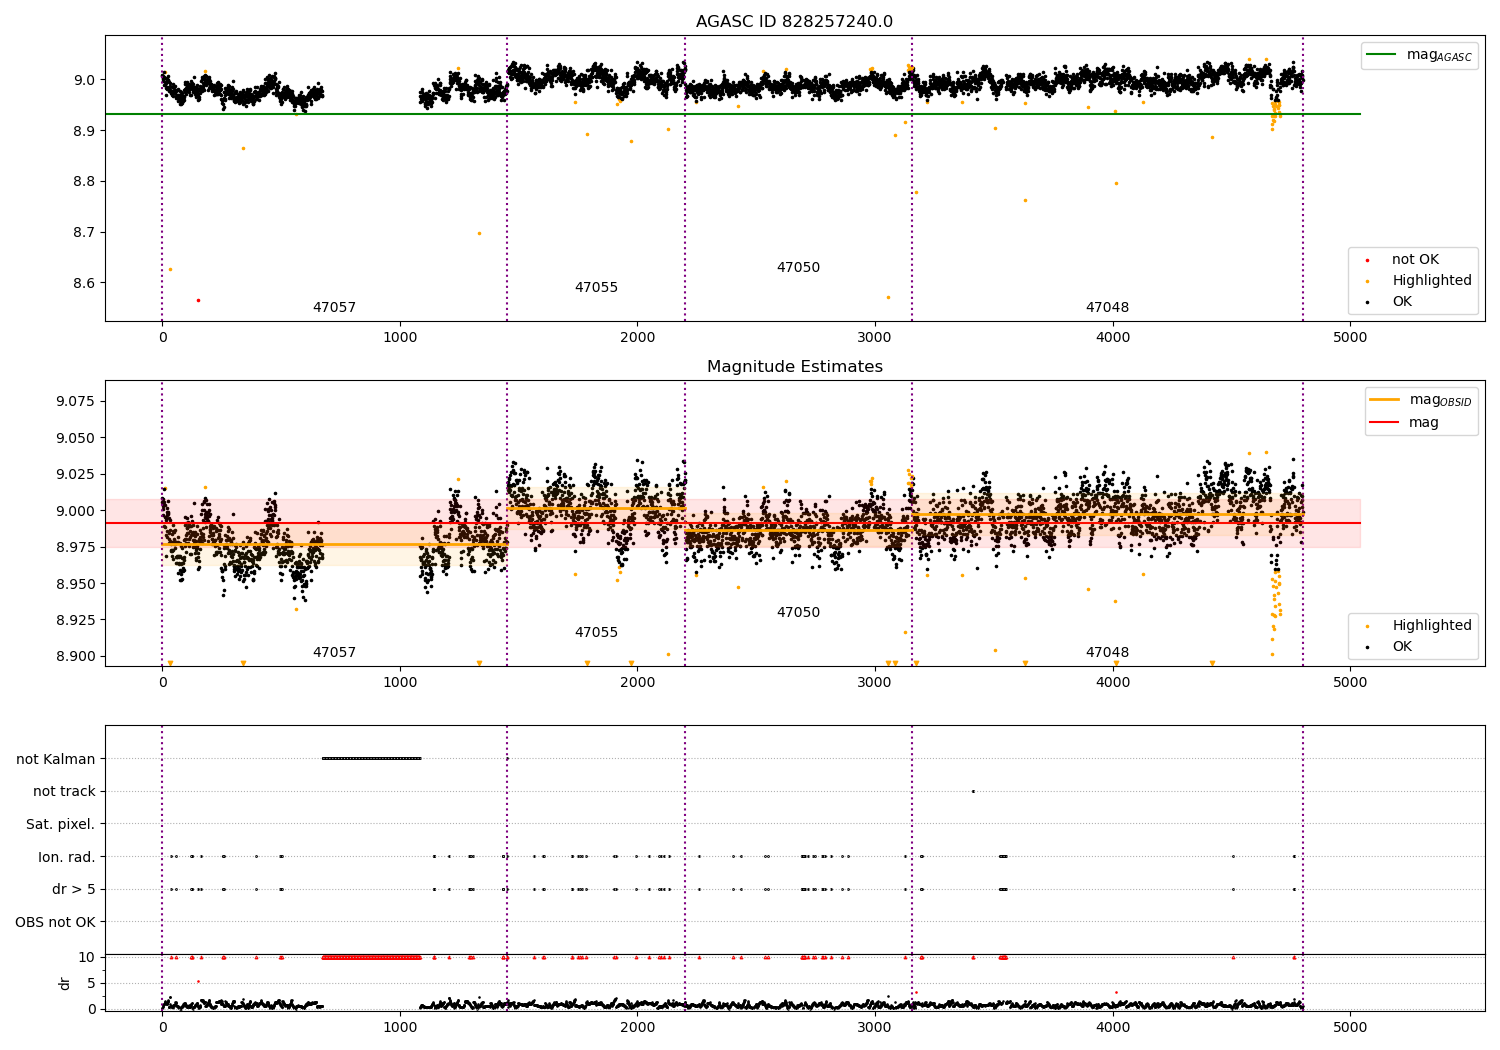Click the 'AGASC ID 828257240.0' plot title

click(794, 22)
